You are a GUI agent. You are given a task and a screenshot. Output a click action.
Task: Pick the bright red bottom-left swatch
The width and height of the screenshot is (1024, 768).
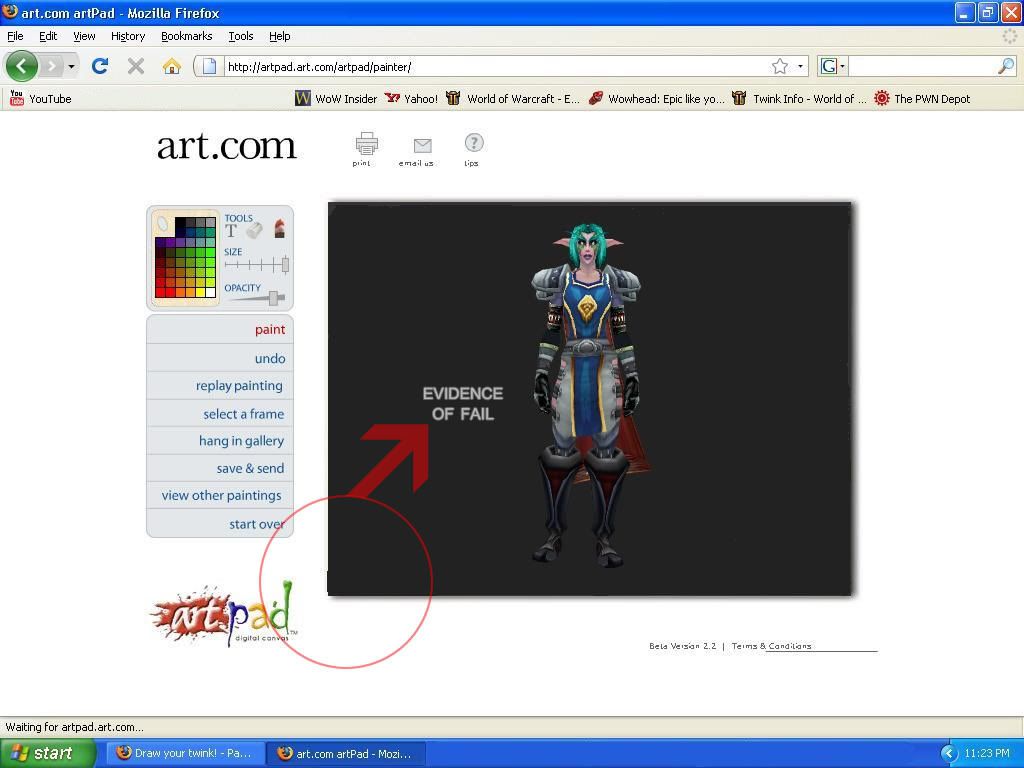coord(160,293)
